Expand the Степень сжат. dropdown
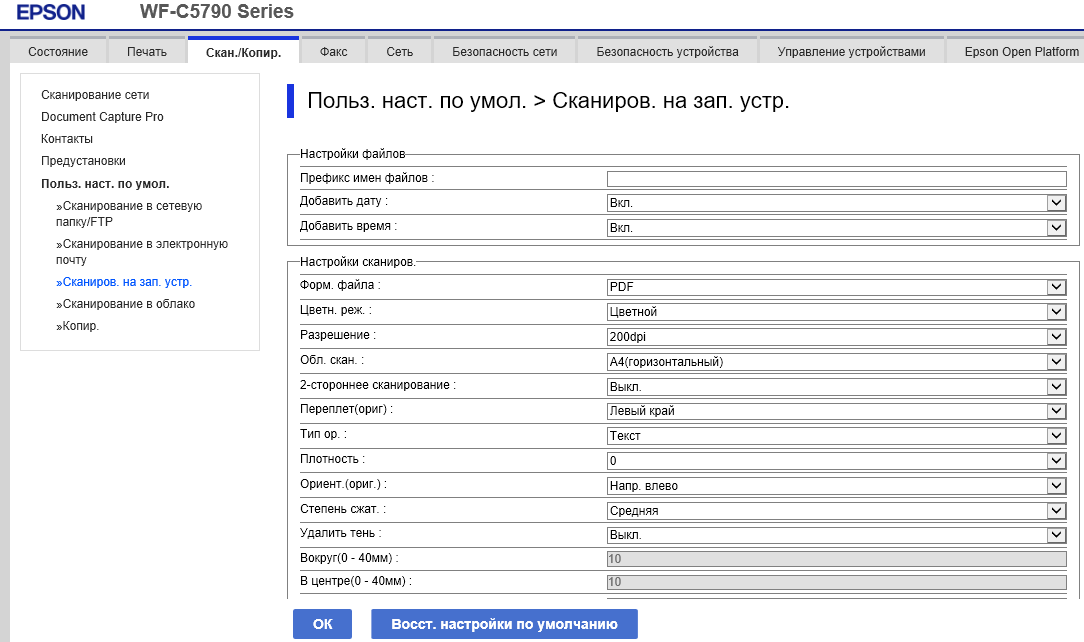Screen dimensions: 1084x642 (836, 511)
